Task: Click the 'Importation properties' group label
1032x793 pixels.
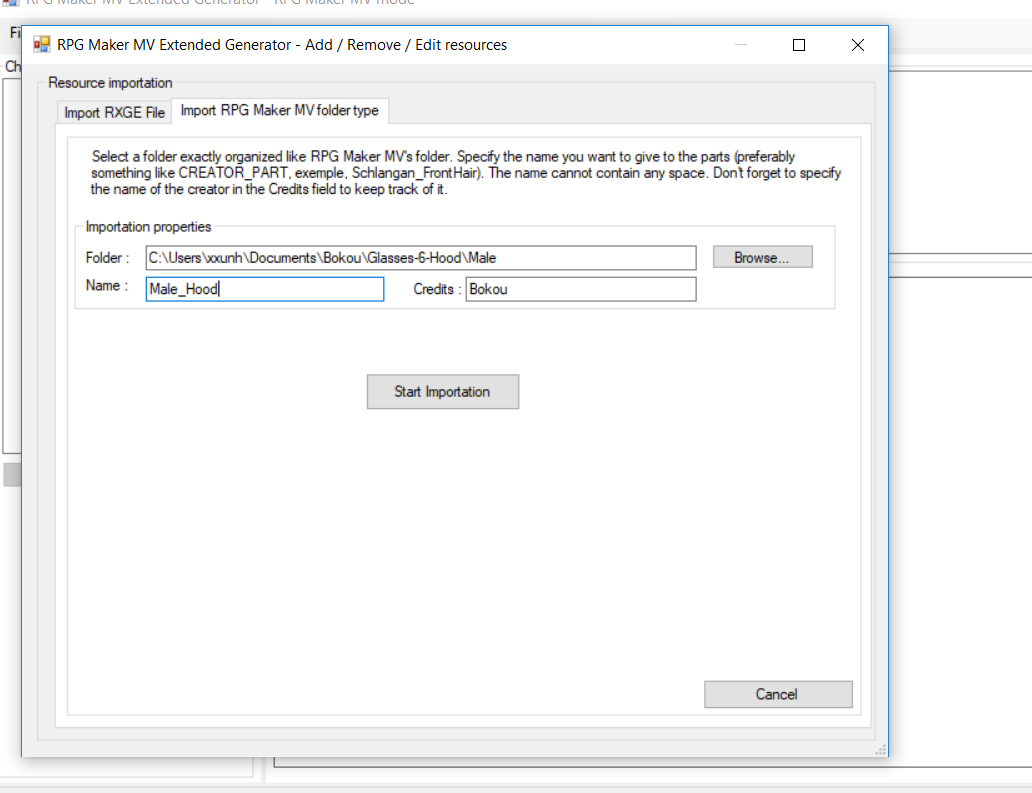Action: pyautogui.click(x=148, y=227)
